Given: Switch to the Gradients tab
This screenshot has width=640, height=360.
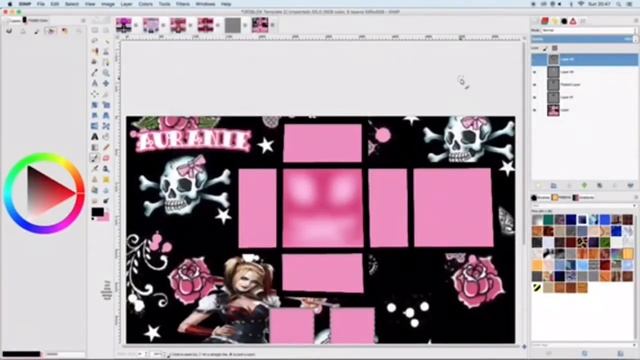Looking at the screenshot, I should tap(584, 198).
